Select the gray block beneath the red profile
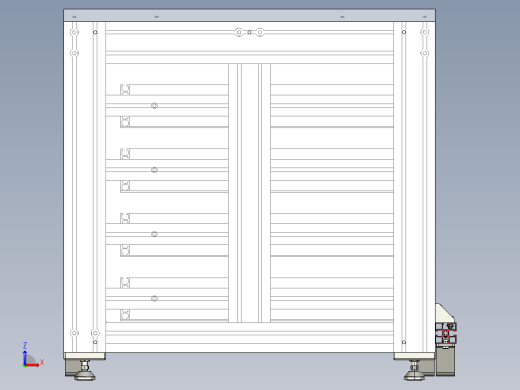The image size is (520, 390). (x=446, y=360)
